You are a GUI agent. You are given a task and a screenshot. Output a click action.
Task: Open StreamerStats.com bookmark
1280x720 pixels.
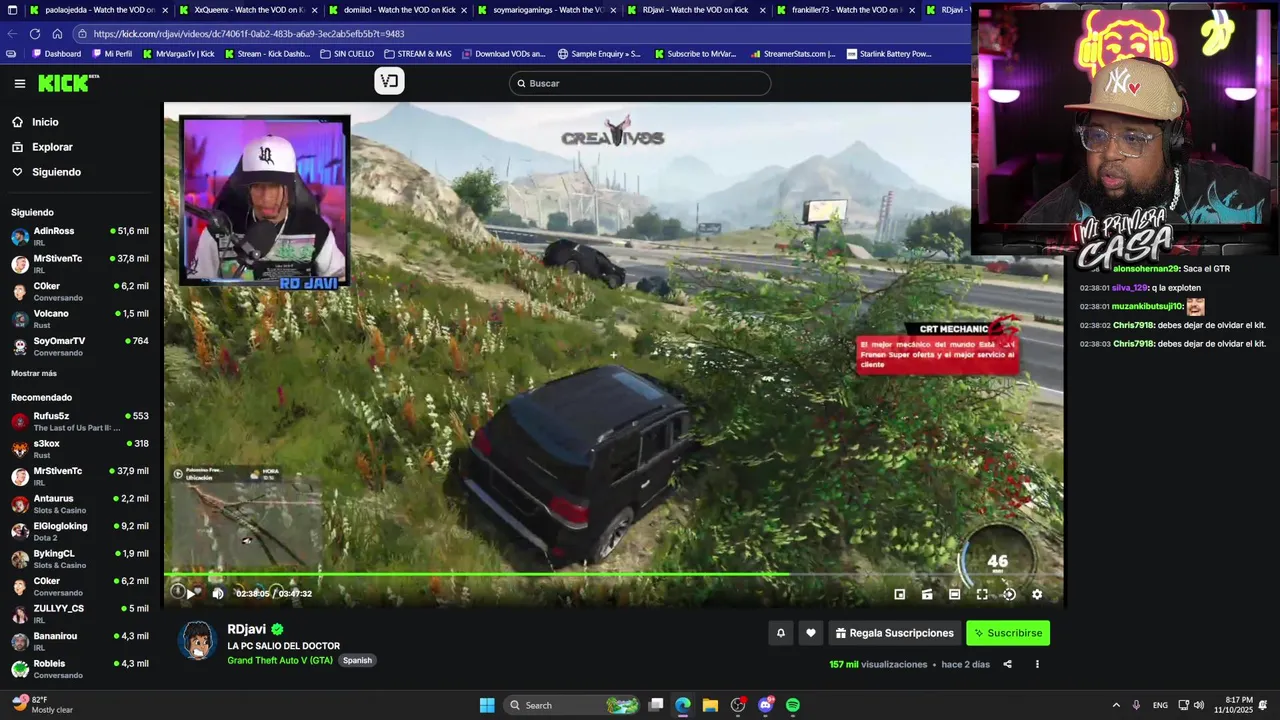click(792, 54)
